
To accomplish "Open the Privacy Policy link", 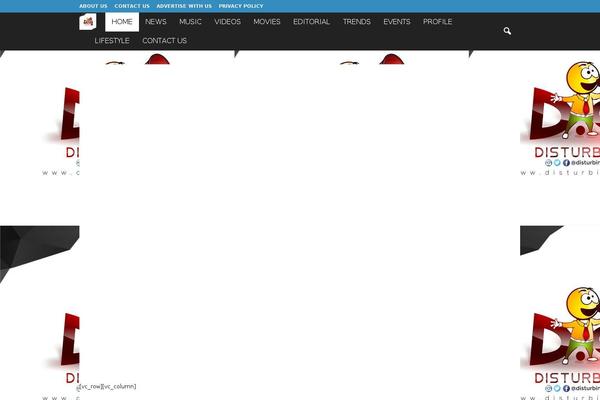I will (241, 6).
